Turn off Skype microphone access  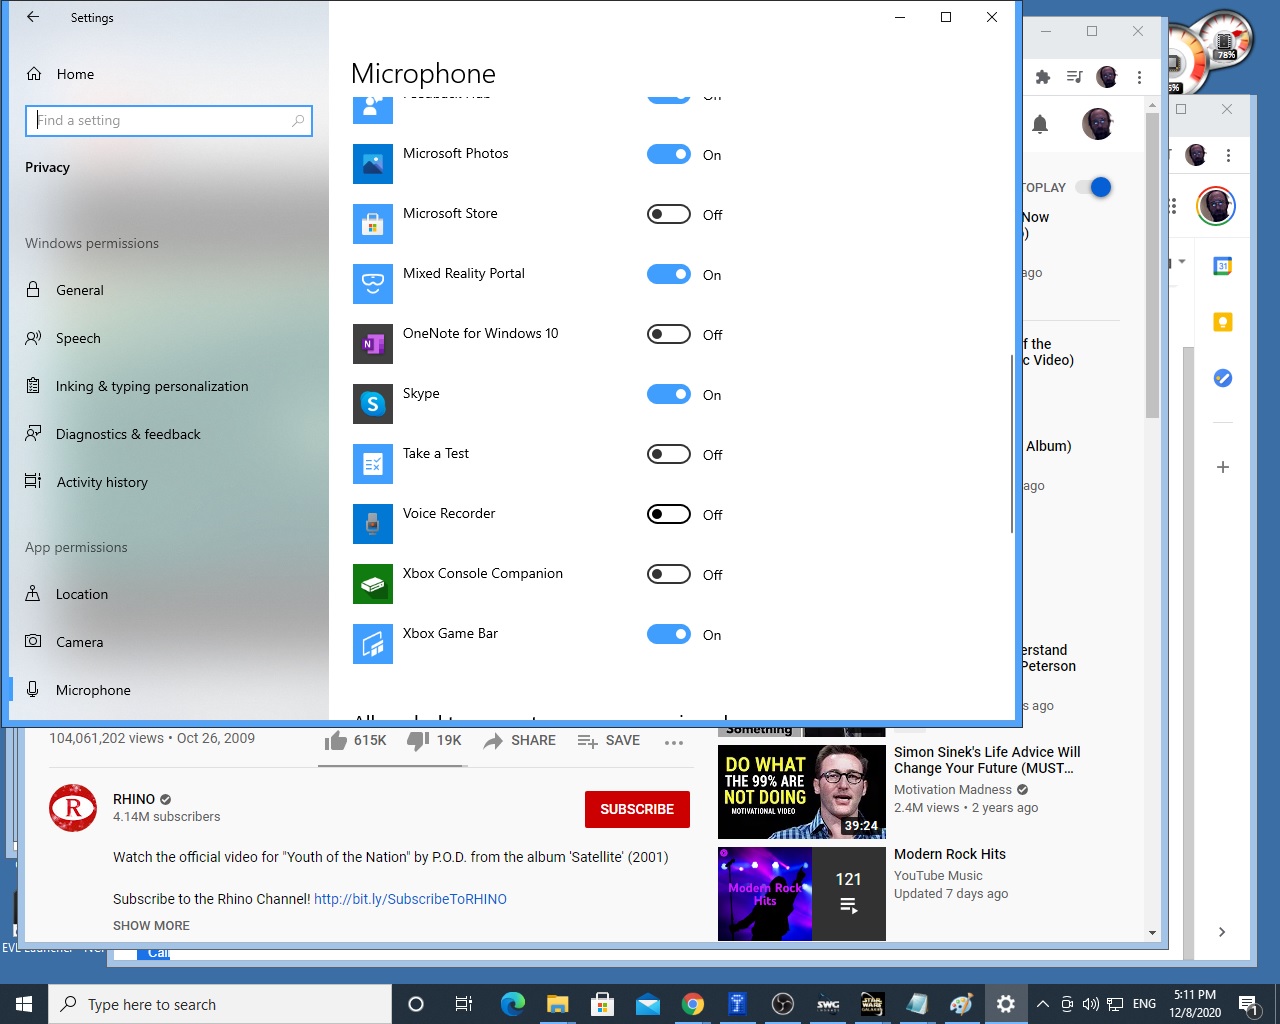click(x=669, y=394)
